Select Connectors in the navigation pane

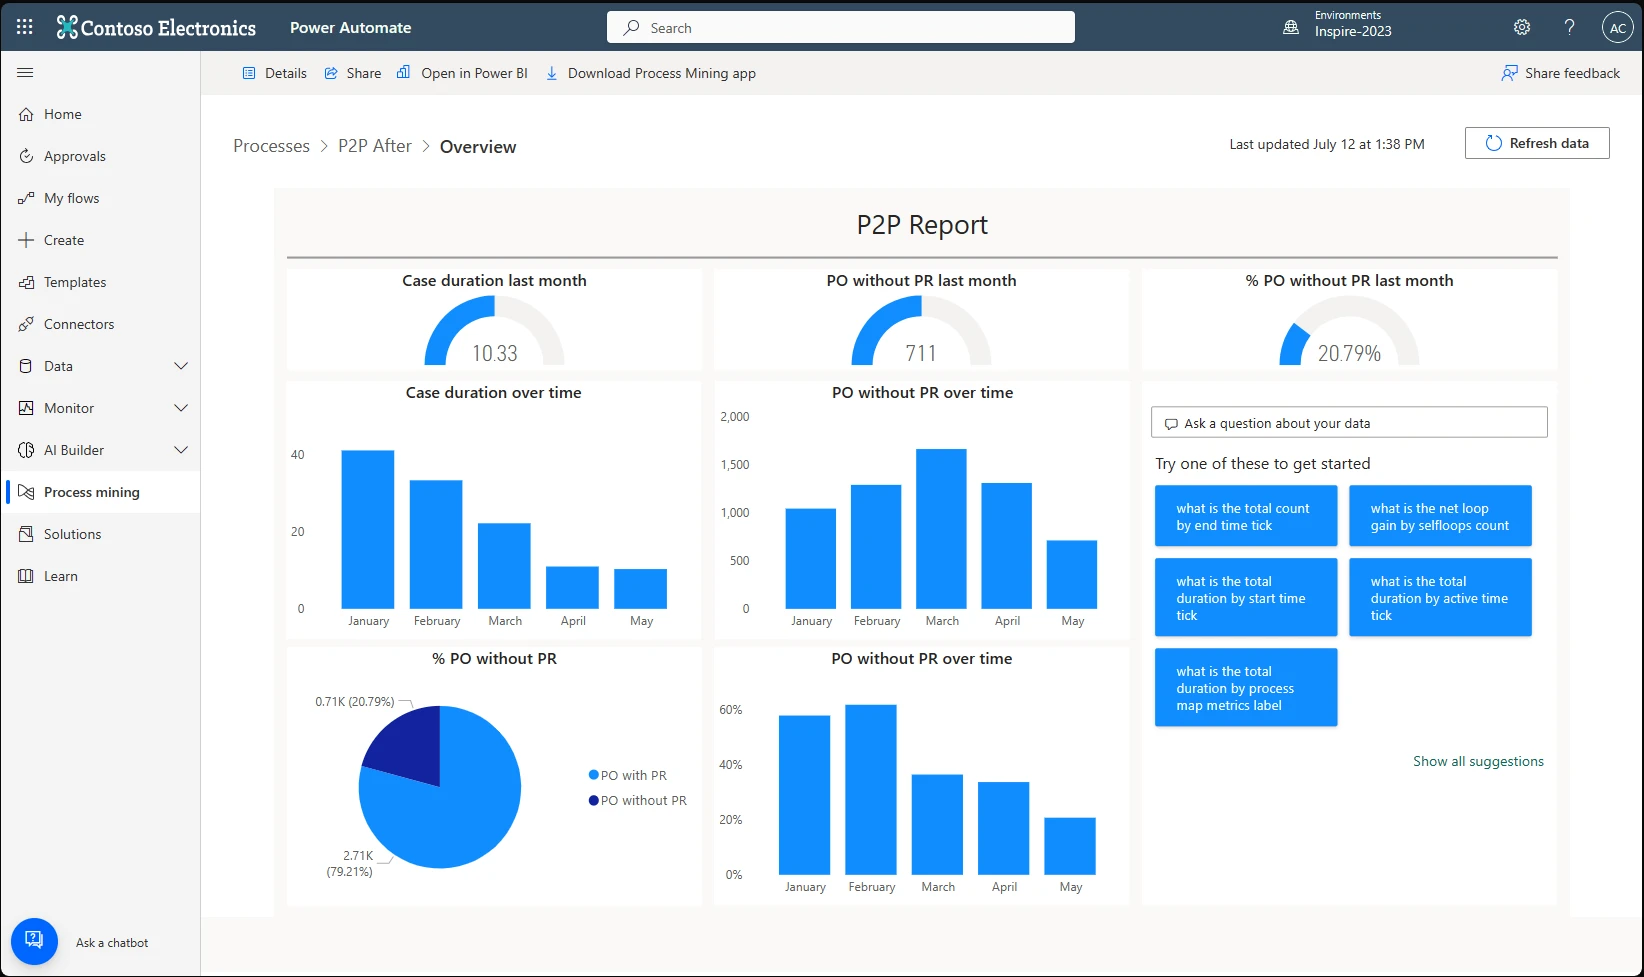pos(78,324)
